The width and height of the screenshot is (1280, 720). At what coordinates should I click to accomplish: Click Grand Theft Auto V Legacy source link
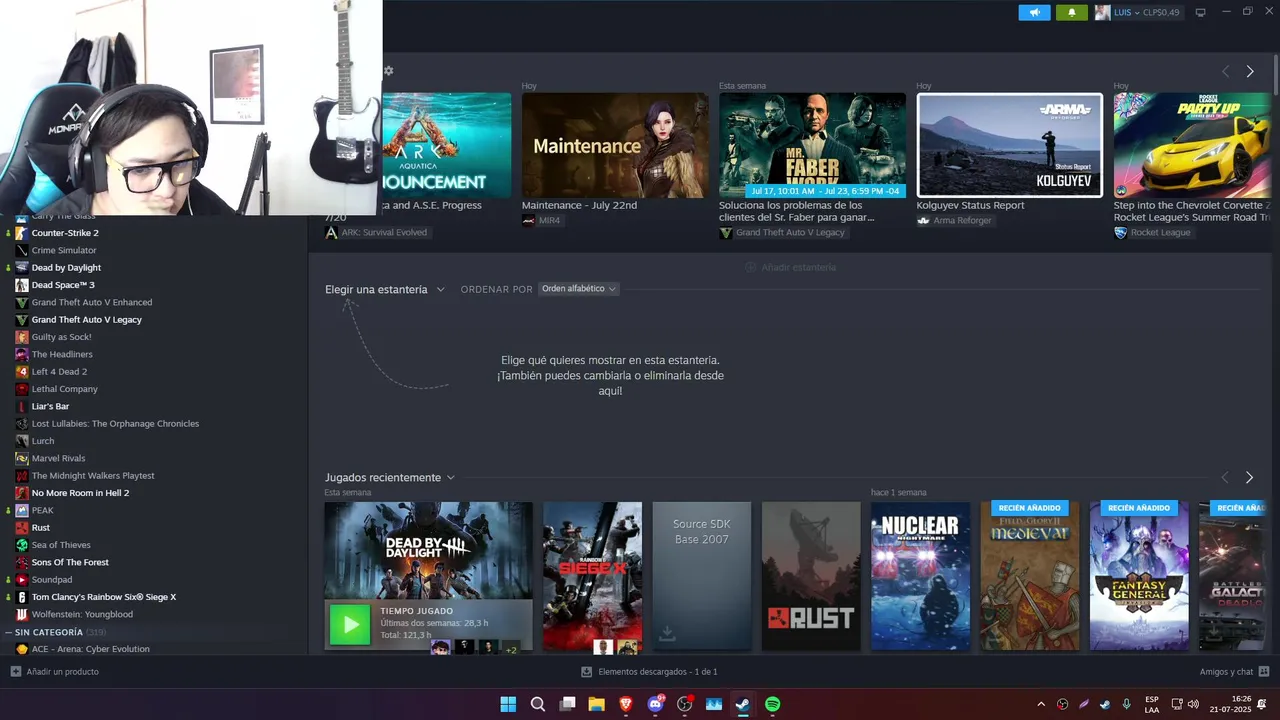(x=790, y=232)
